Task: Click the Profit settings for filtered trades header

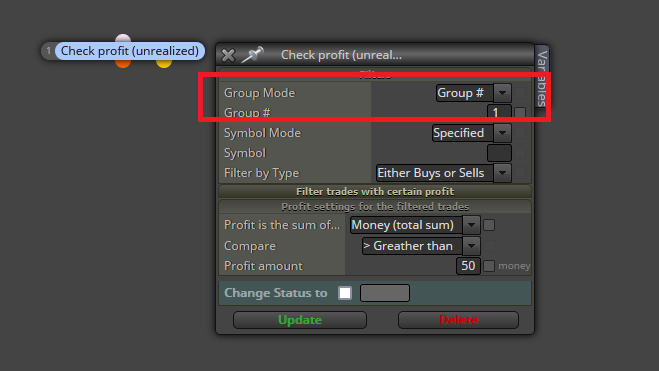Action: coord(375,206)
